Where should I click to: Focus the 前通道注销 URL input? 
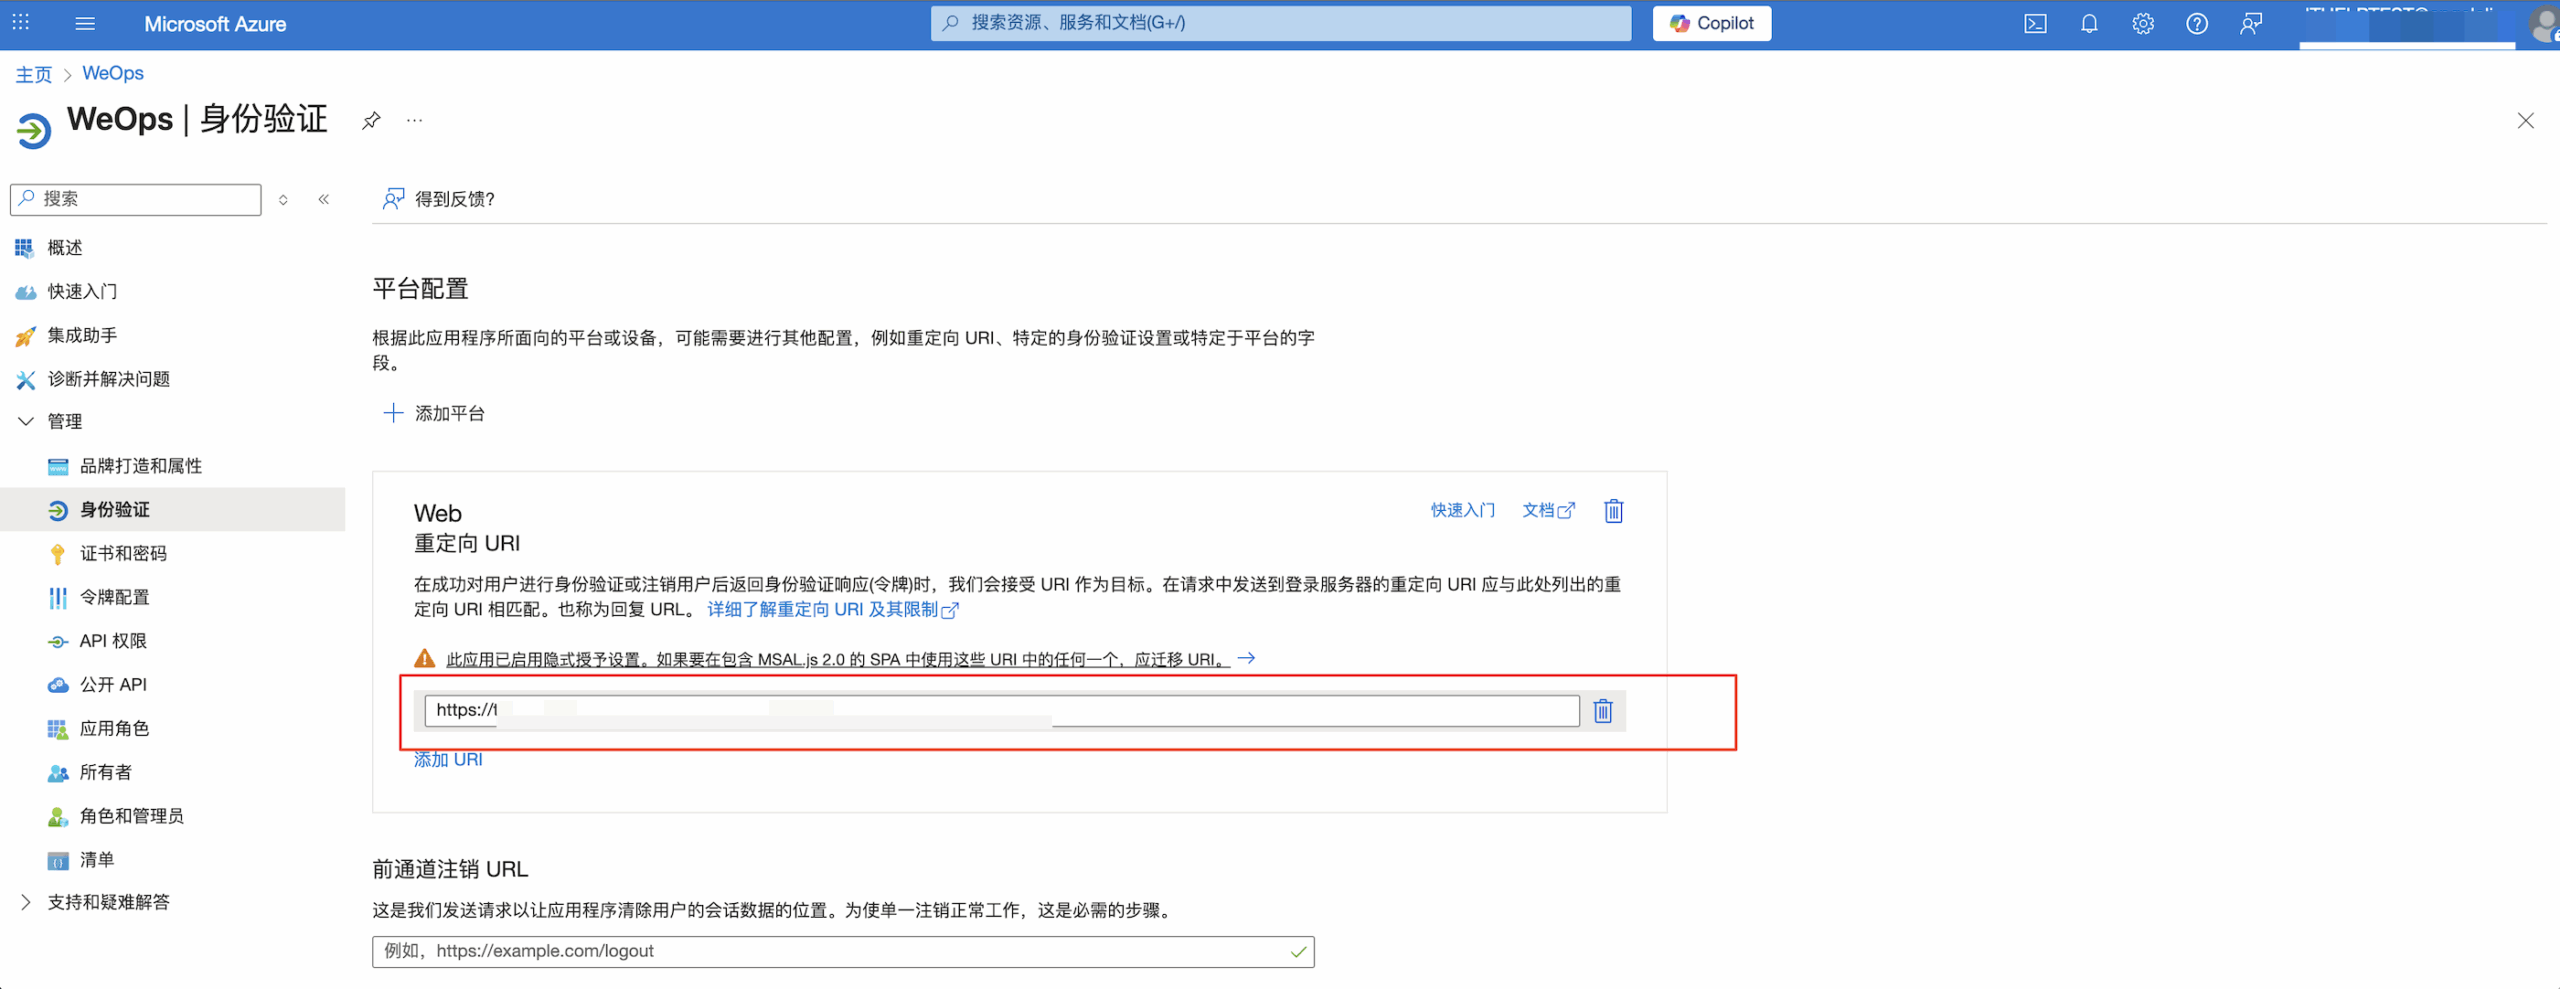pyautogui.click(x=843, y=952)
